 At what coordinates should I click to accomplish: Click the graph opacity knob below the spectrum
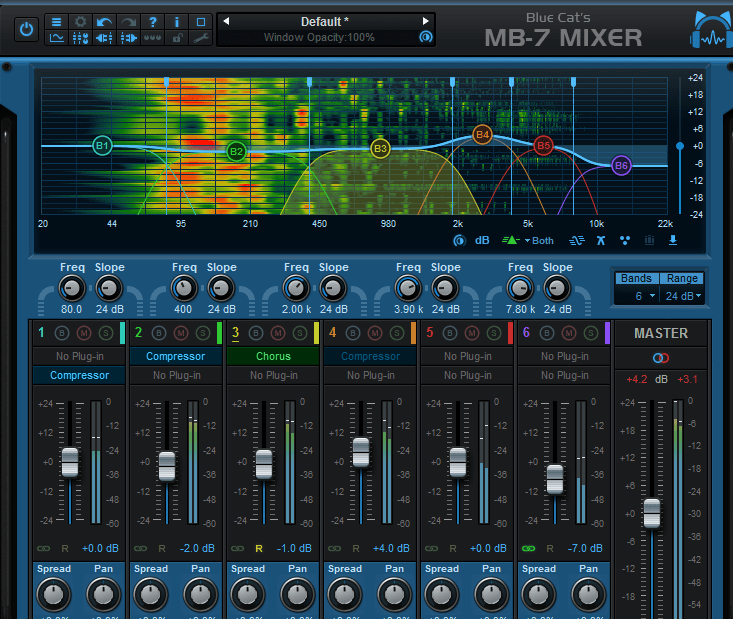click(460, 241)
